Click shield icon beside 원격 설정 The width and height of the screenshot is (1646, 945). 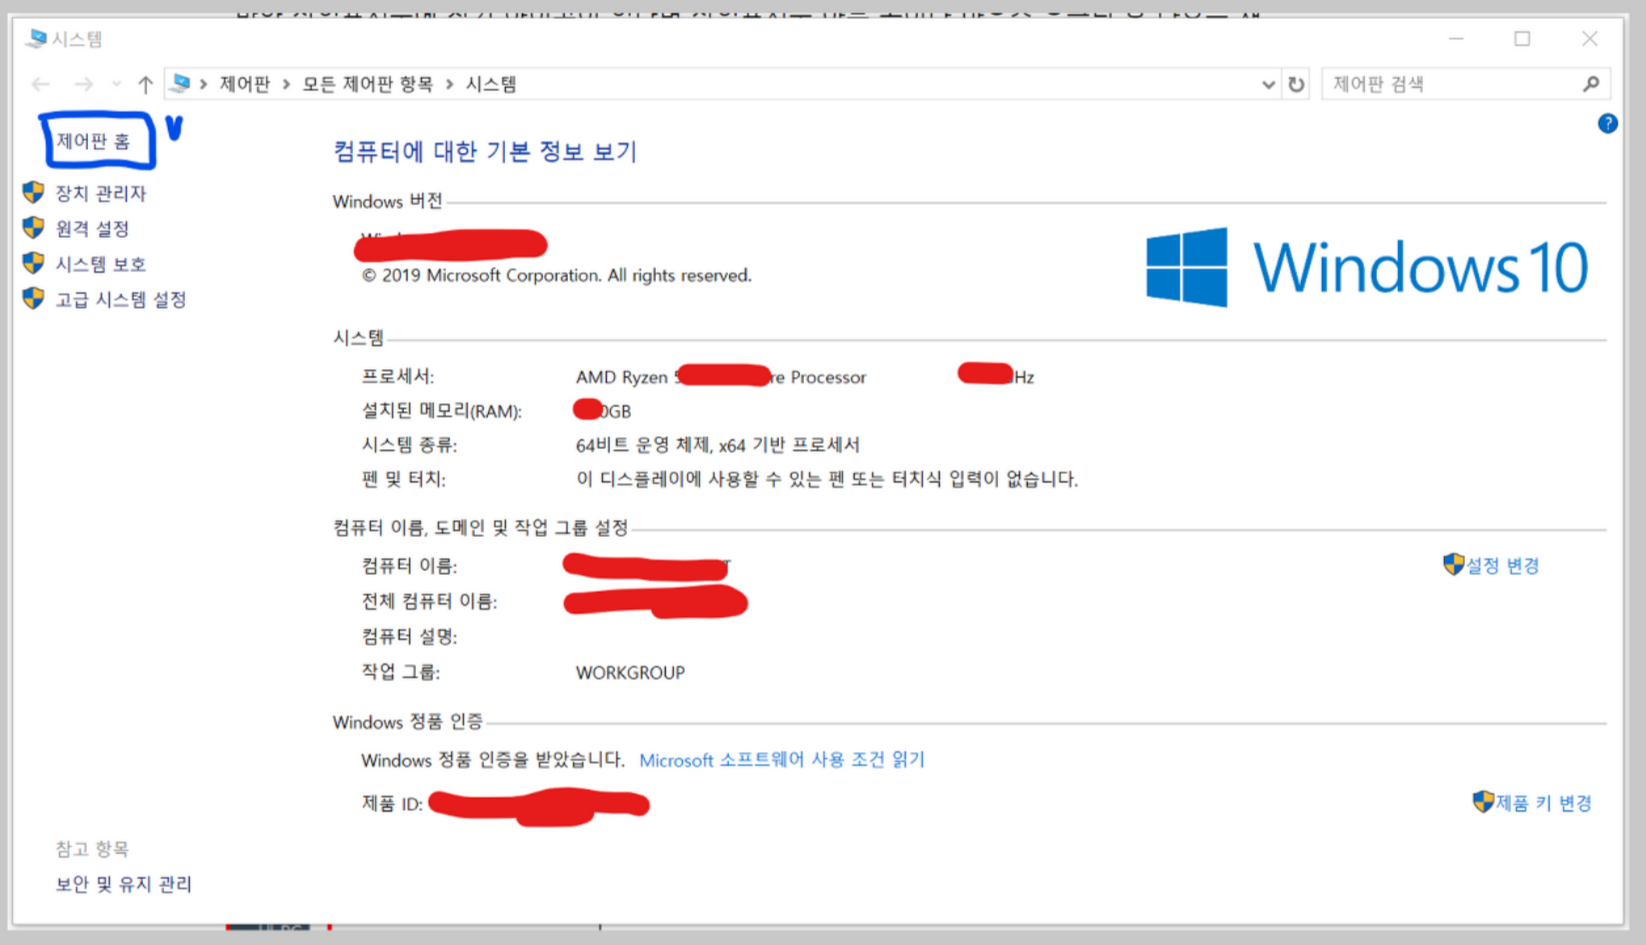[x=33, y=228]
